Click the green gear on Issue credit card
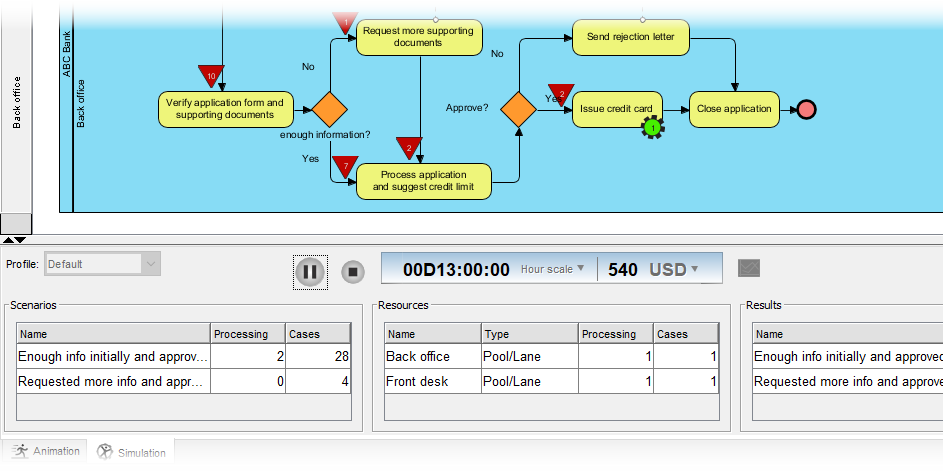Screen dimensions: 943x472 652,127
